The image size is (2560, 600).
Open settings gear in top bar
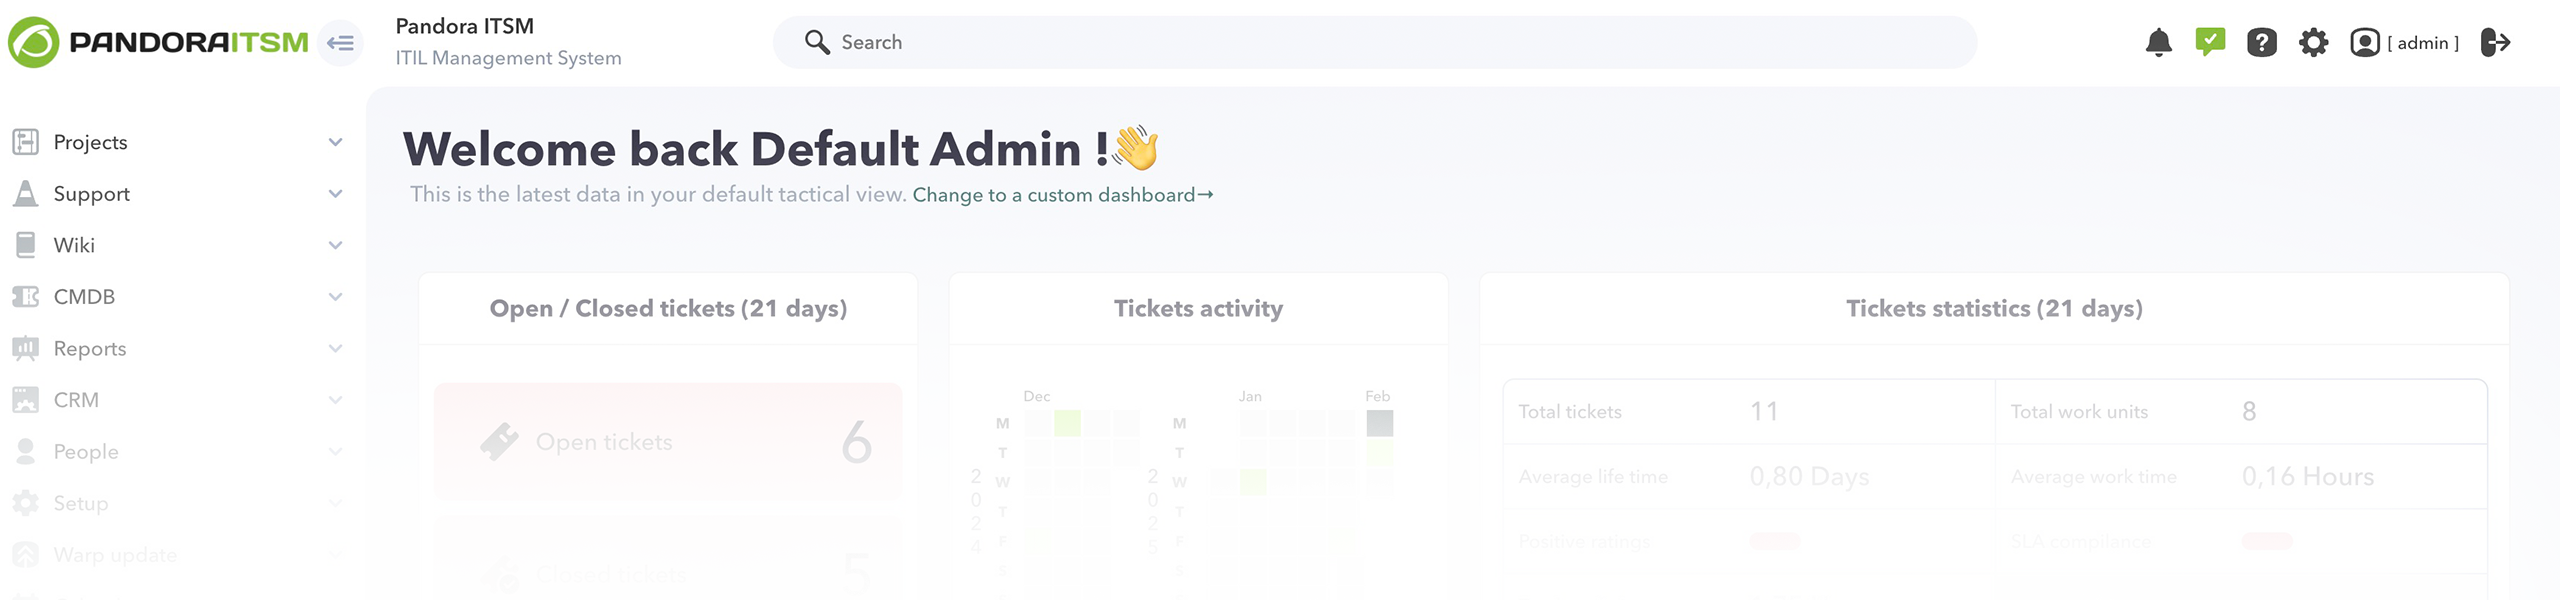[x=2313, y=42]
